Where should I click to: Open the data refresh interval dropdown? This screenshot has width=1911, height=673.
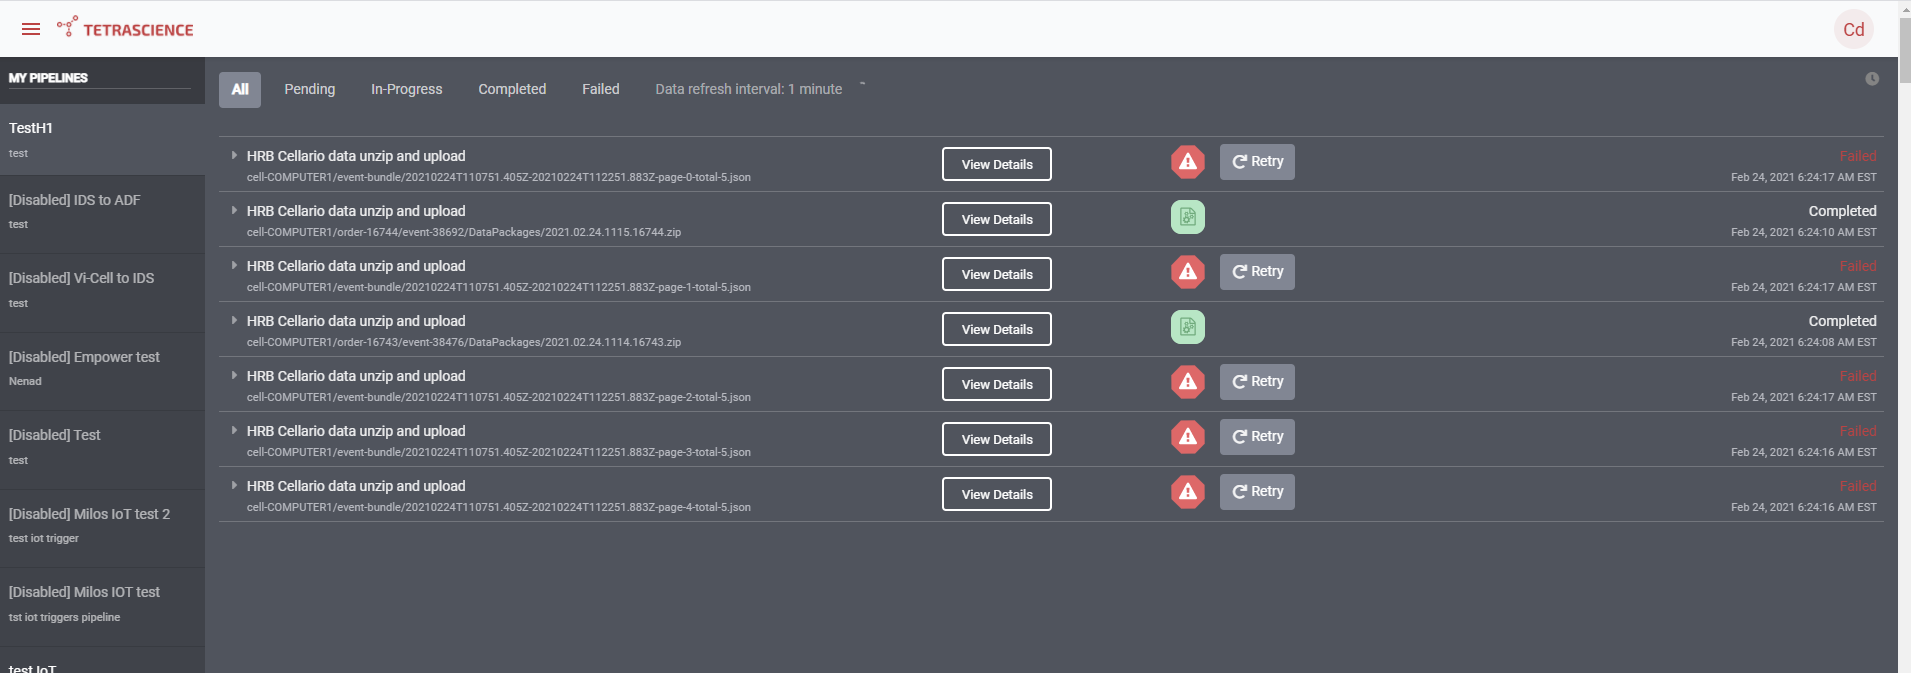(760, 89)
